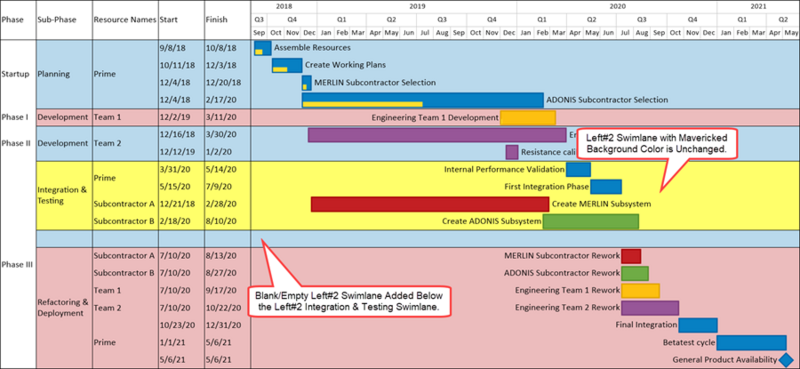
Task: Click the Assemble Resources task bar
Action: click(263, 48)
